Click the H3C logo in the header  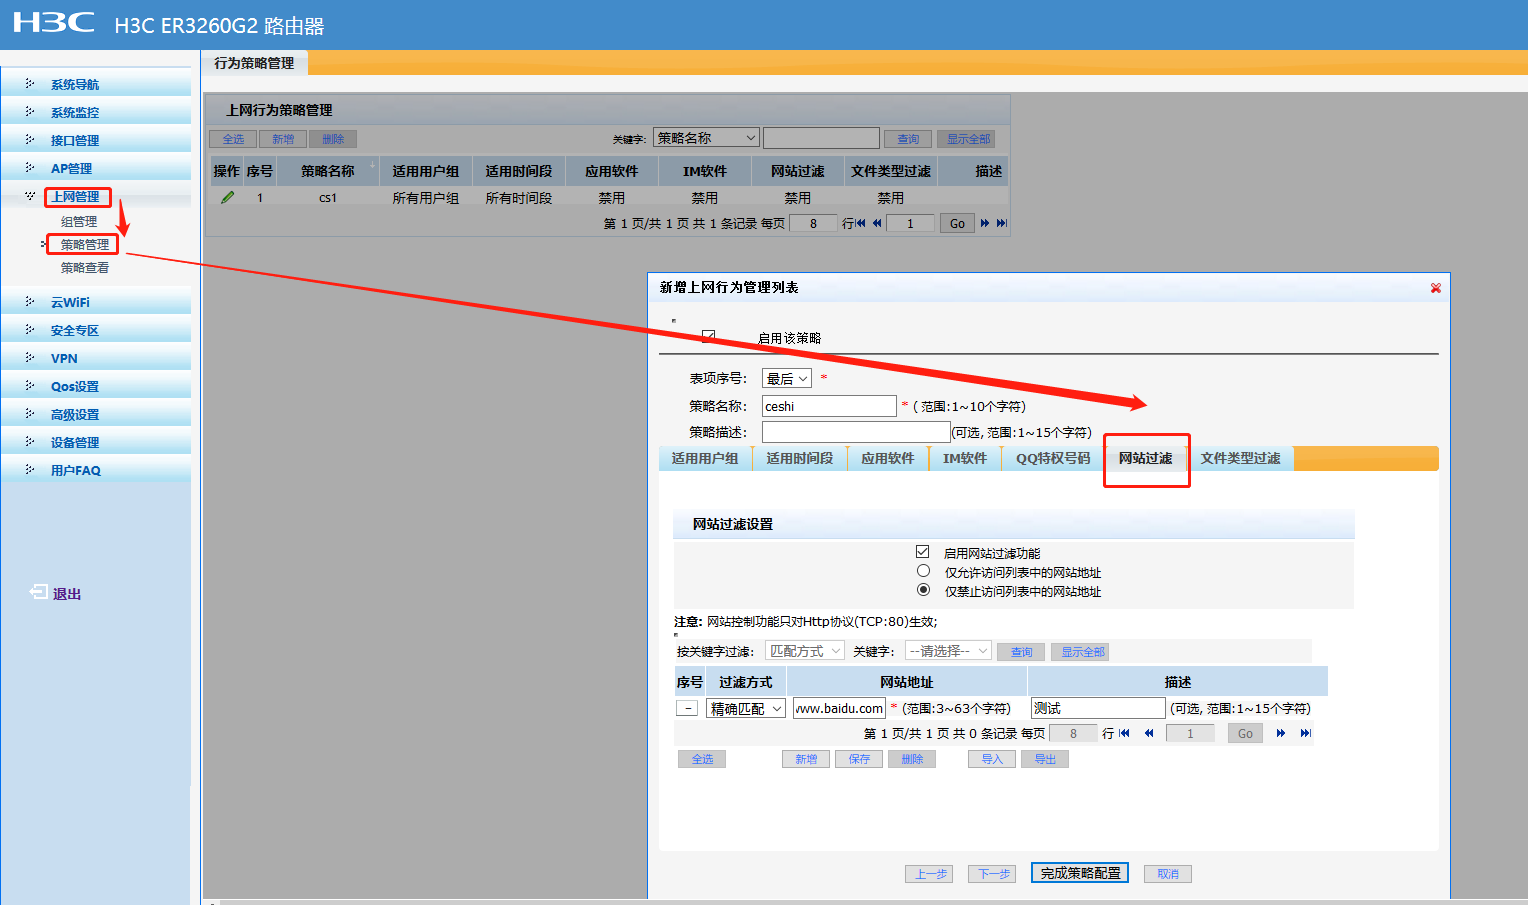[x=54, y=23]
